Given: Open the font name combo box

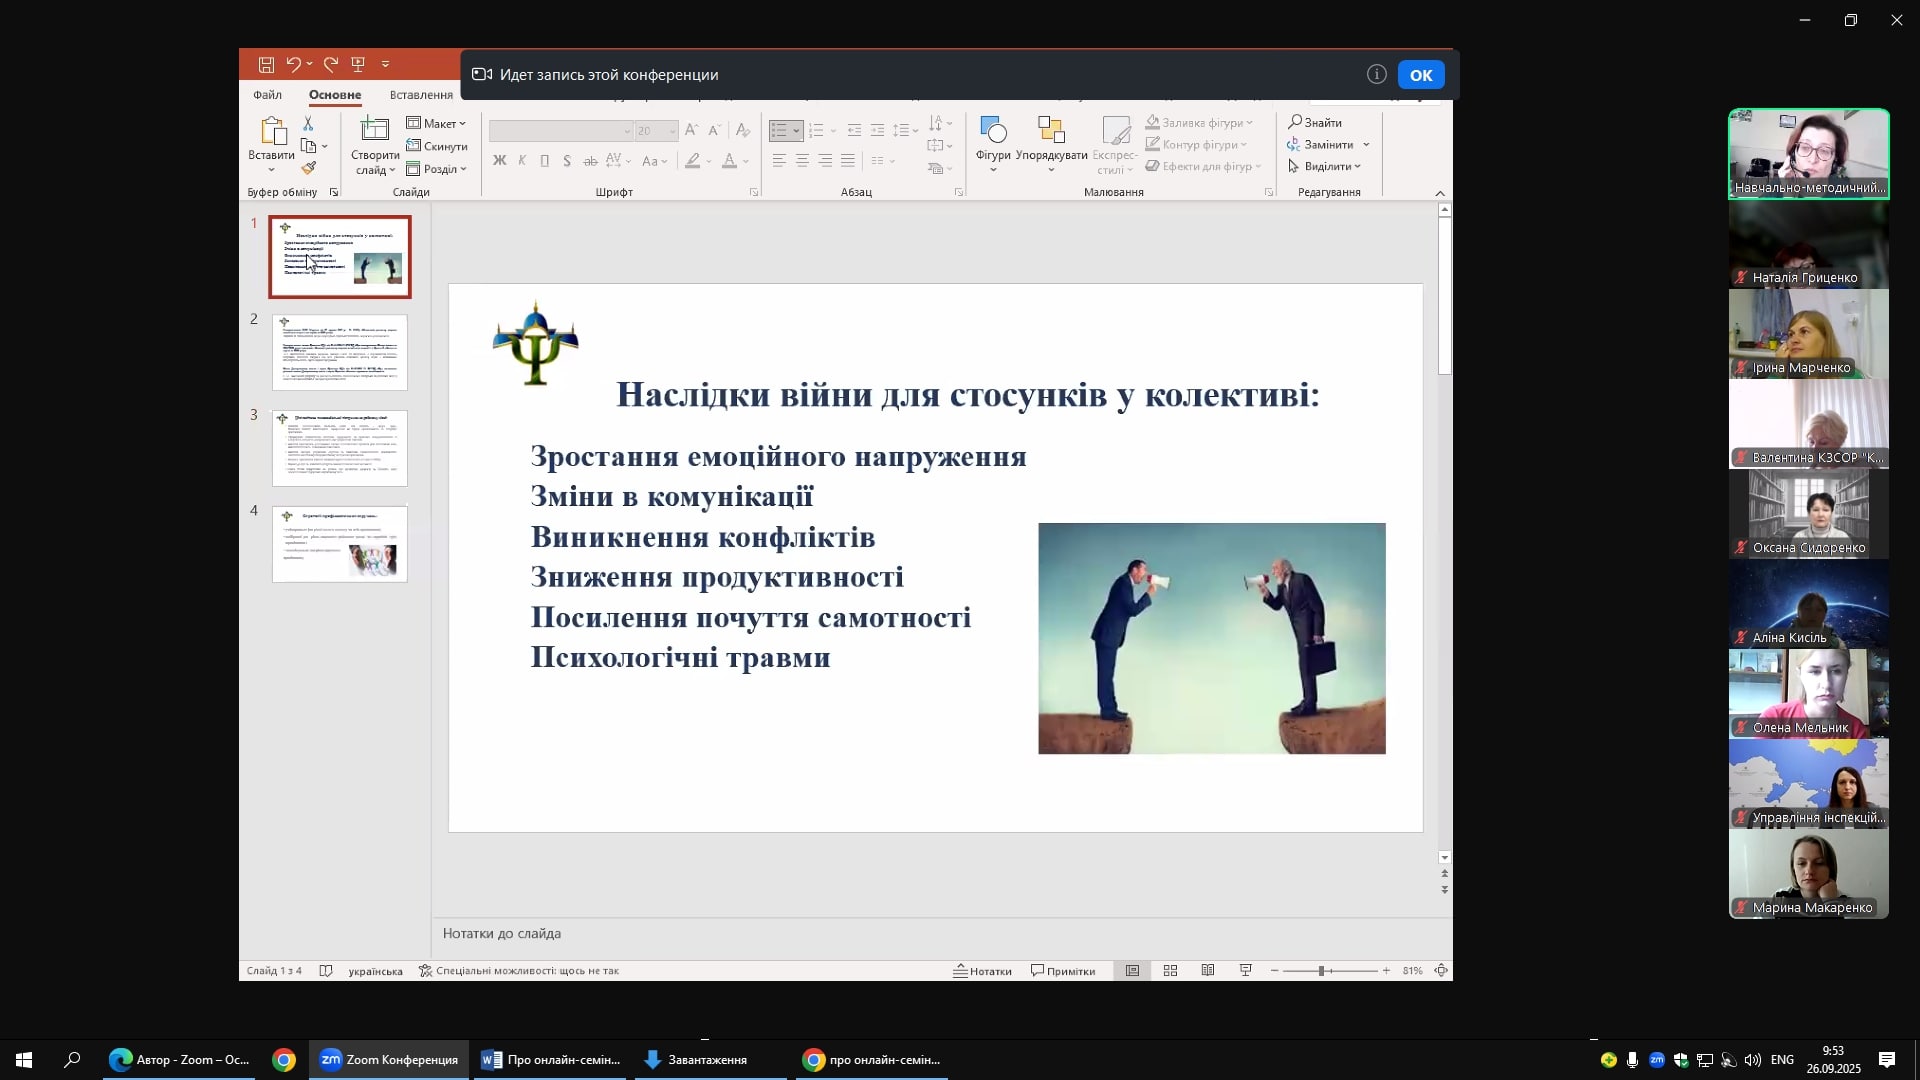Looking at the screenshot, I should 561,131.
